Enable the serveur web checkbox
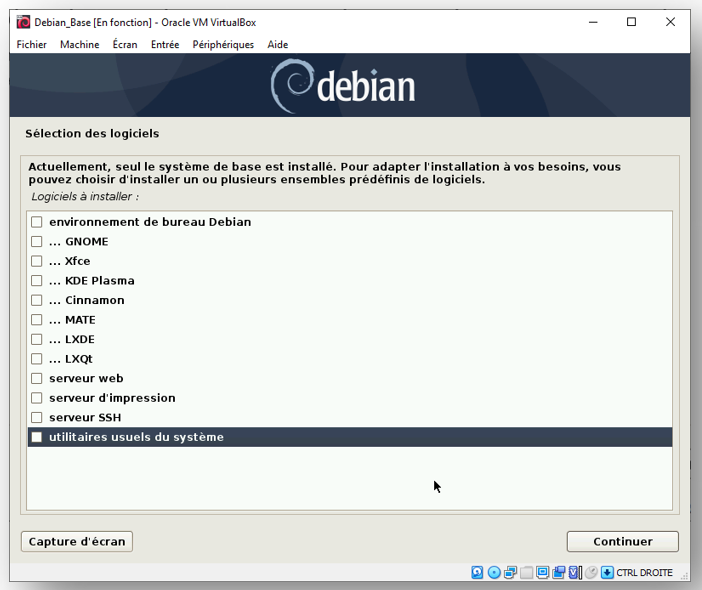This screenshot has height=590, width=702. click(37, 378)
